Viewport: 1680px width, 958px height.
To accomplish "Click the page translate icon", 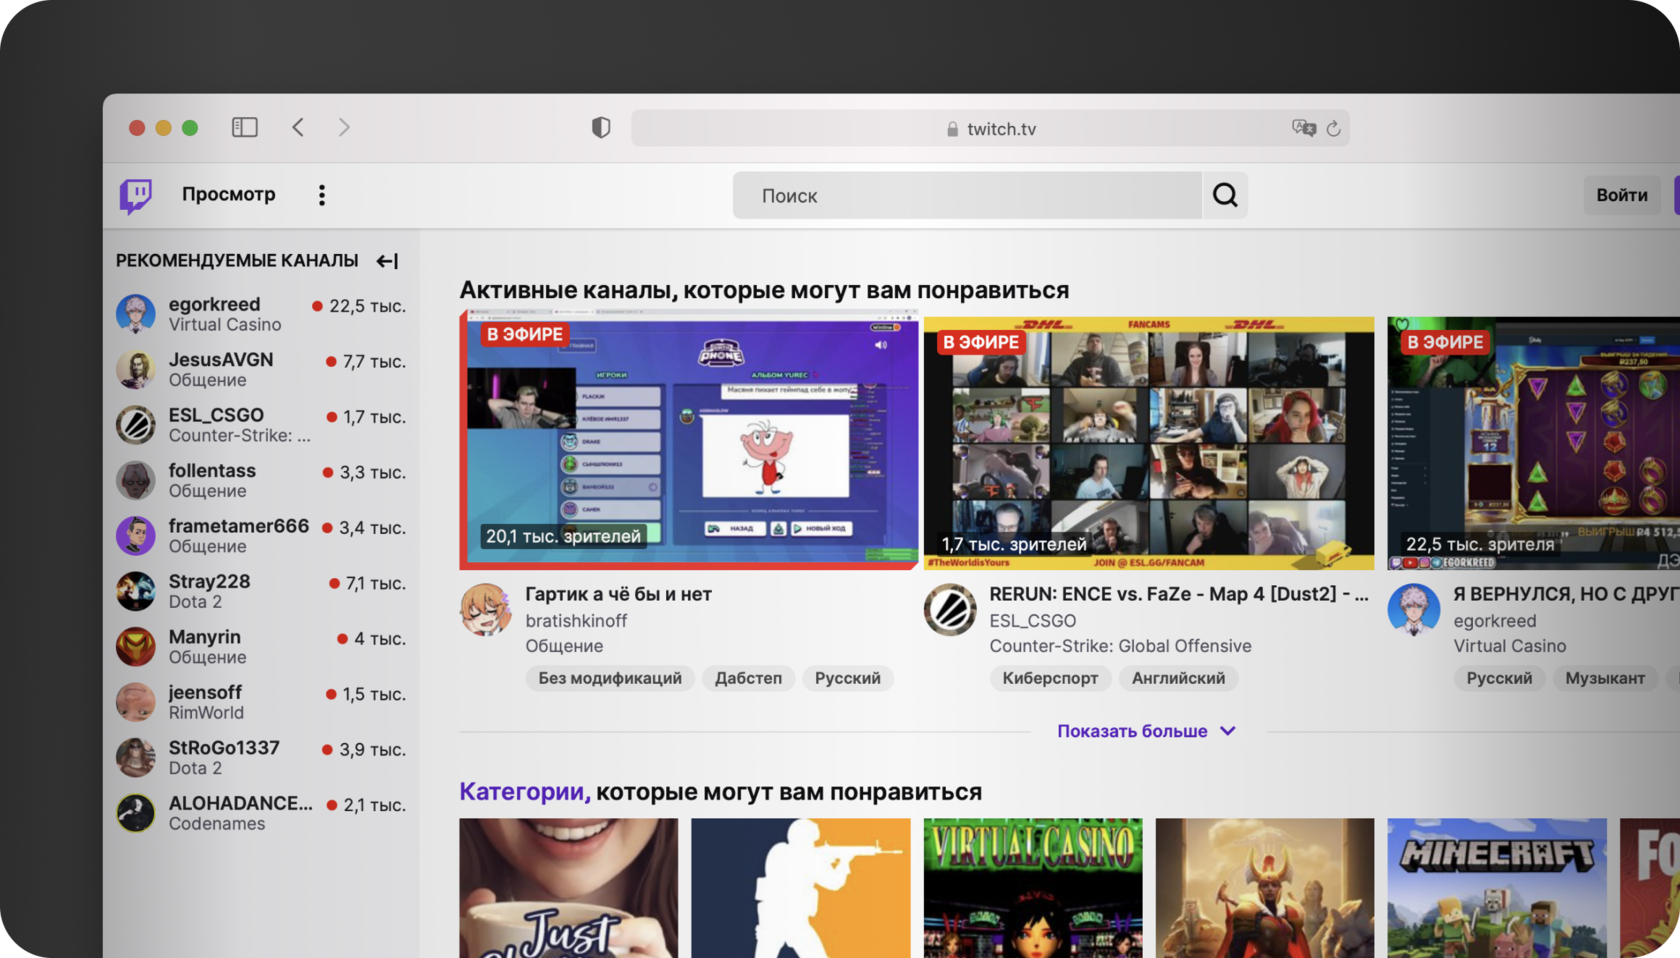I will click(1303, 128).
